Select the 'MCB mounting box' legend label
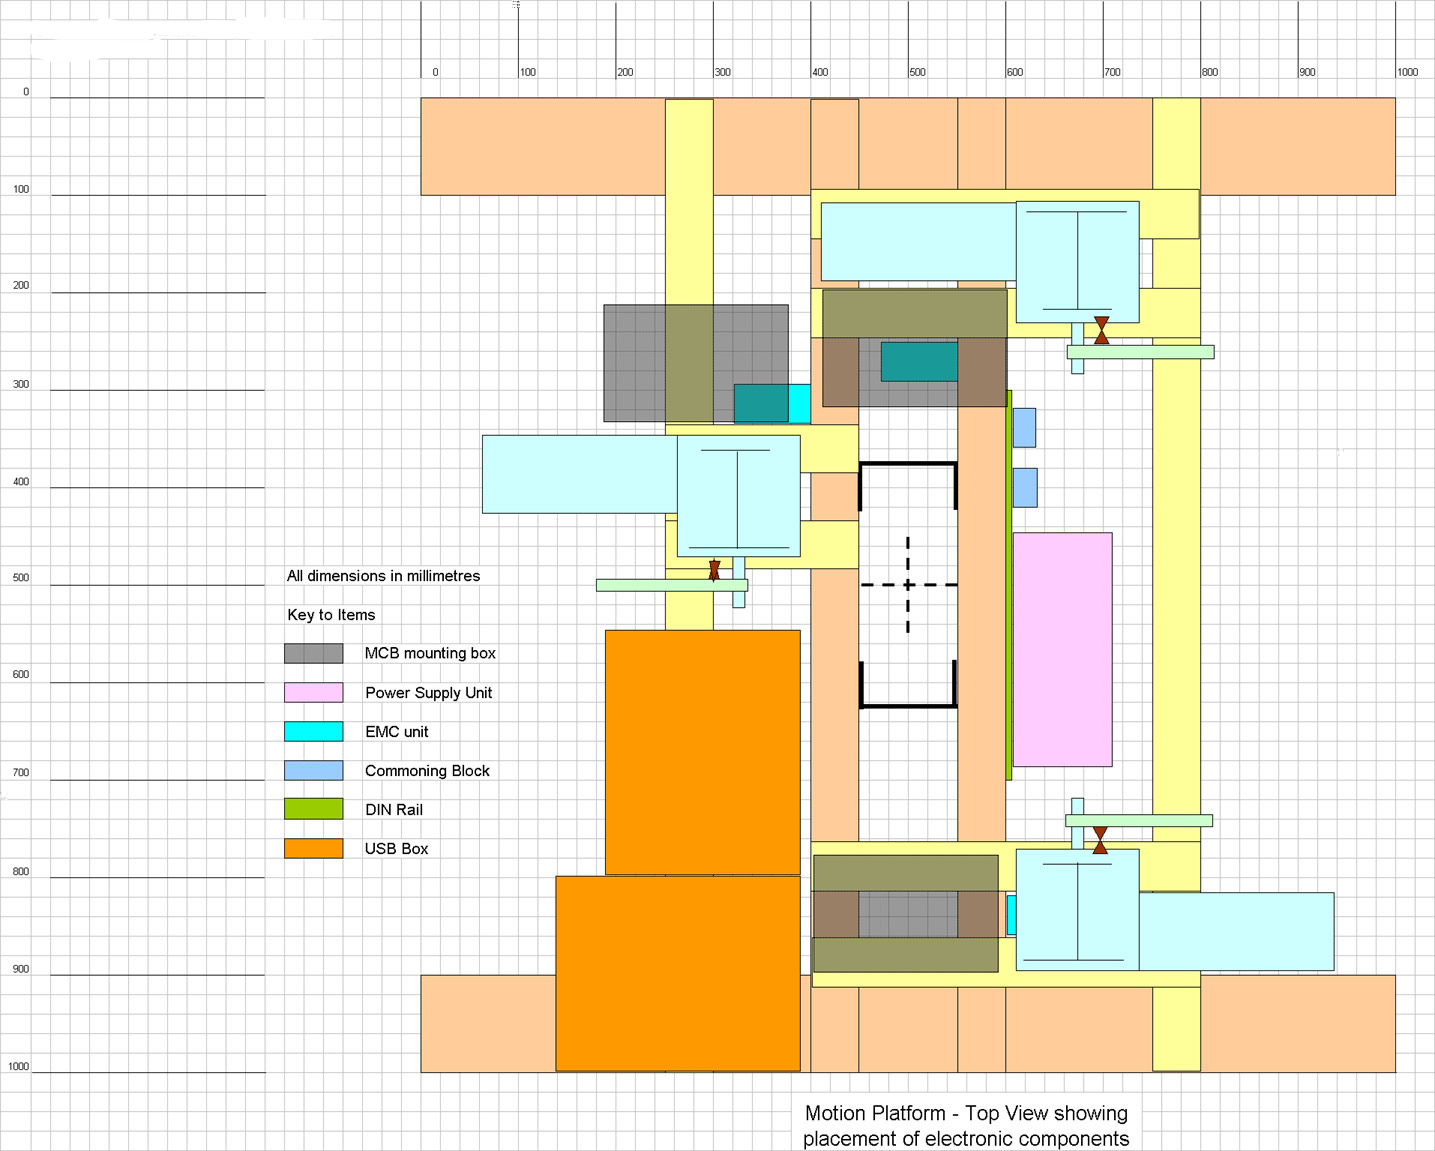 coord(430,653)
